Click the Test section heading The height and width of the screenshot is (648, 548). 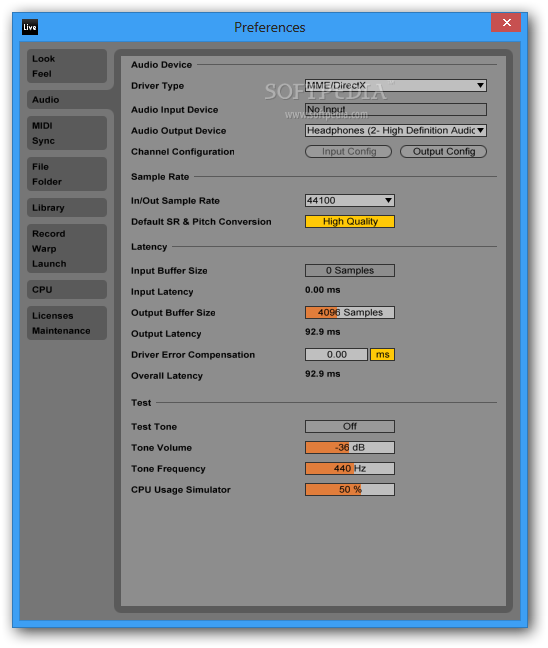pyautogui.click(x=141, y=403)
